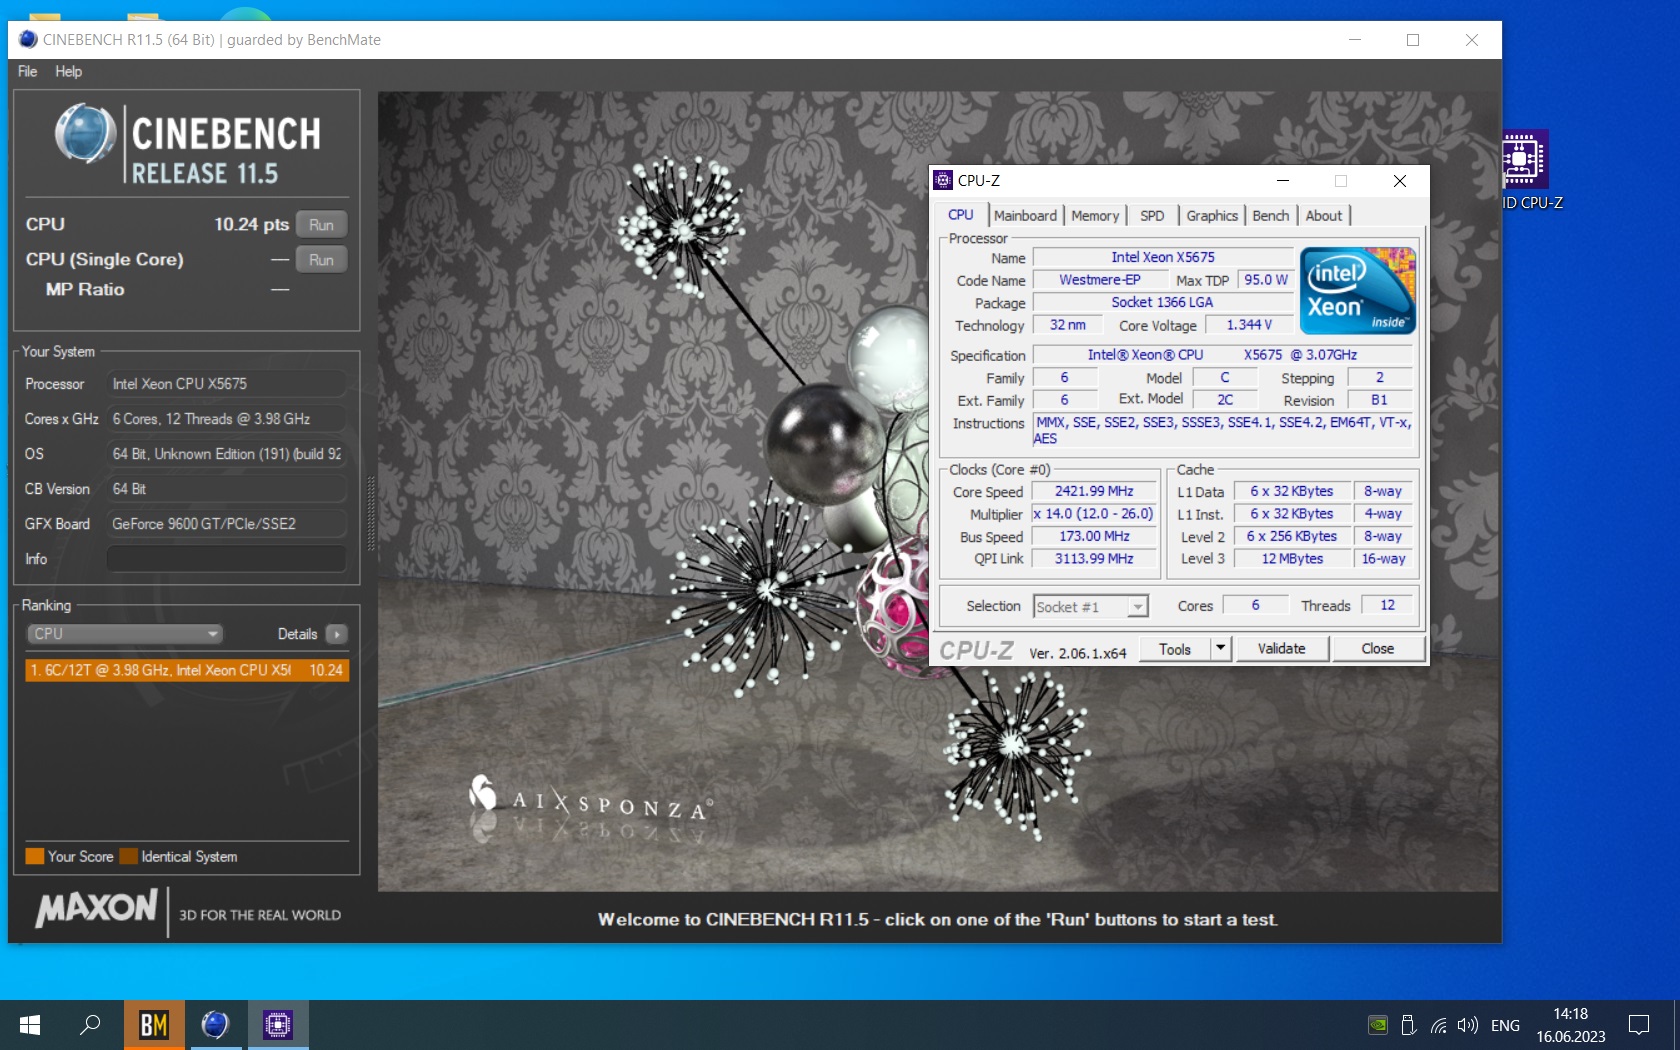Run the CPU multi-core test
Image resolution: width=1680 pixels, height=1050 pixels.
tap(321, 225)
